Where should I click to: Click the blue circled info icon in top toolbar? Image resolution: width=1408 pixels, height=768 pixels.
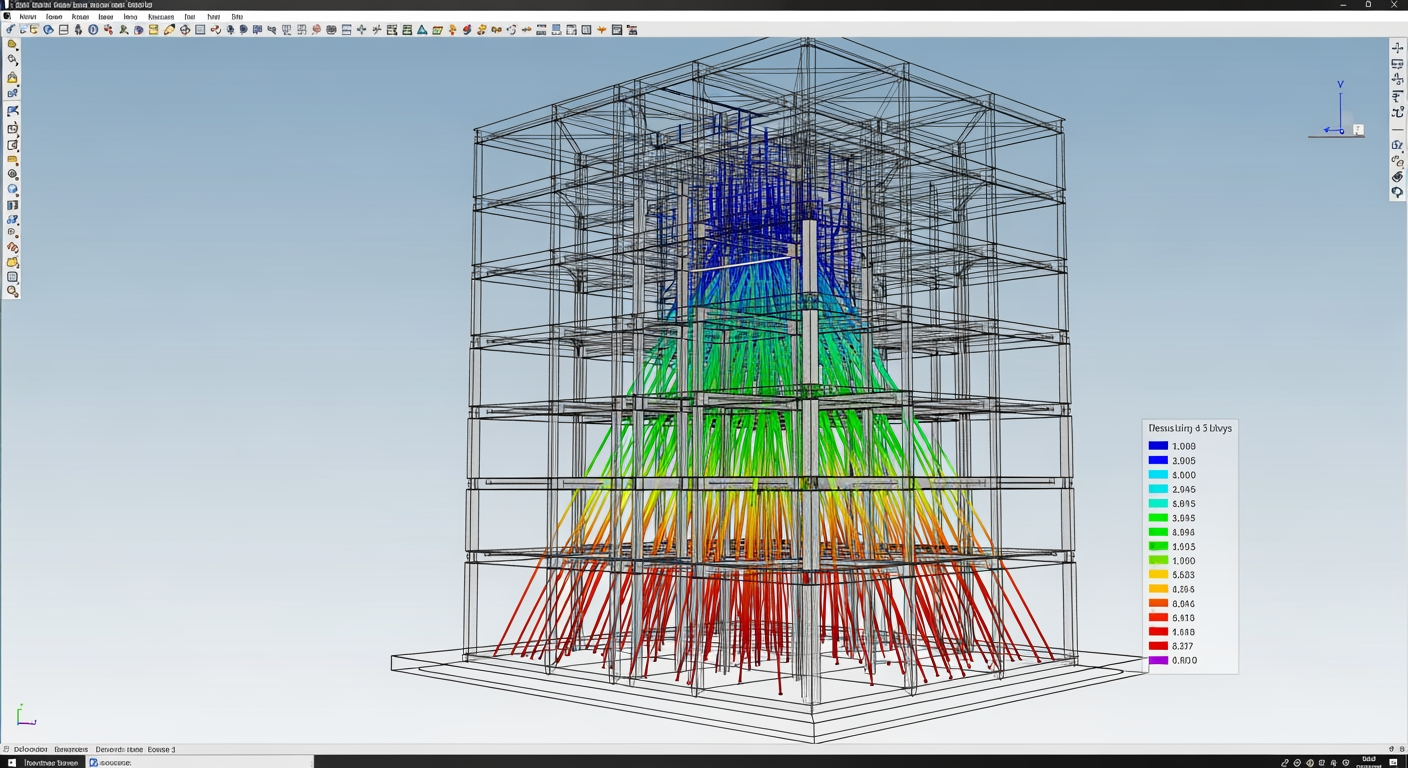(93, 30)
